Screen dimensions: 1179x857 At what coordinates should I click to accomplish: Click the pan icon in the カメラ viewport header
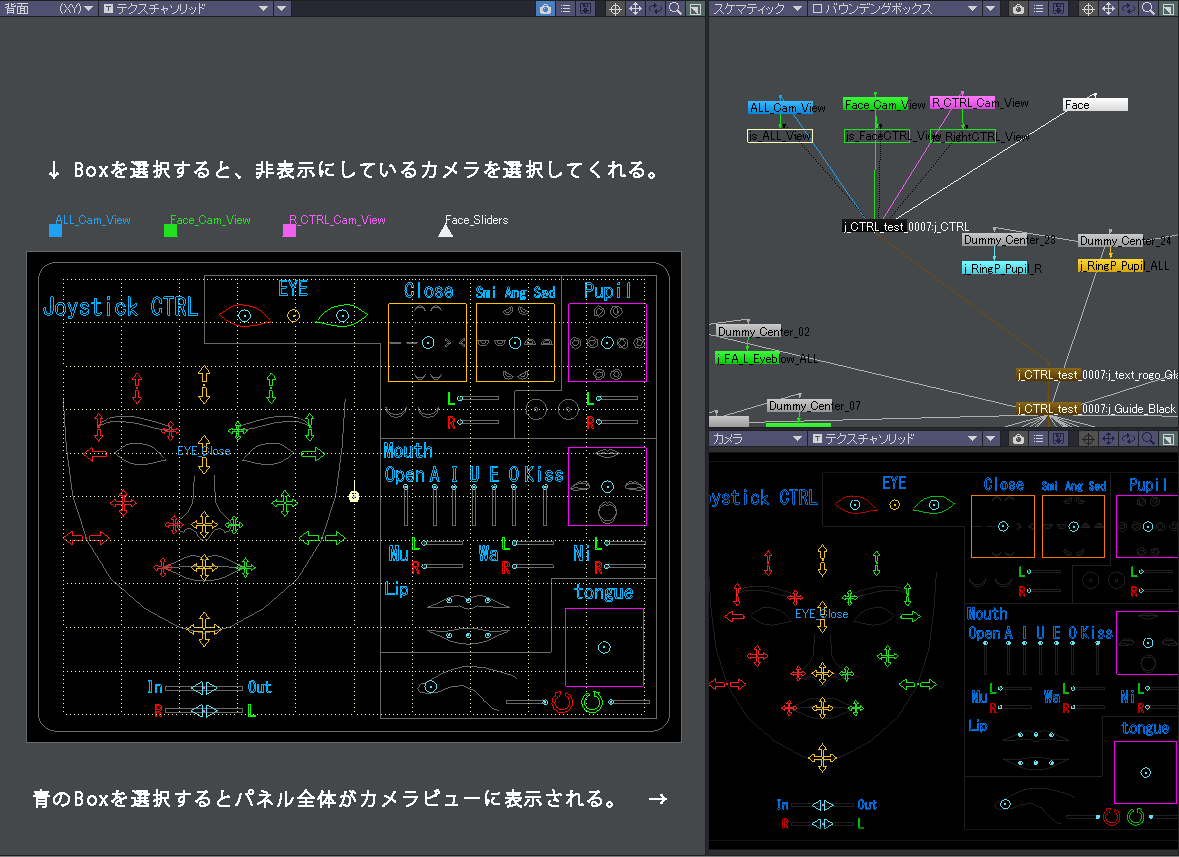(1108, 439)
